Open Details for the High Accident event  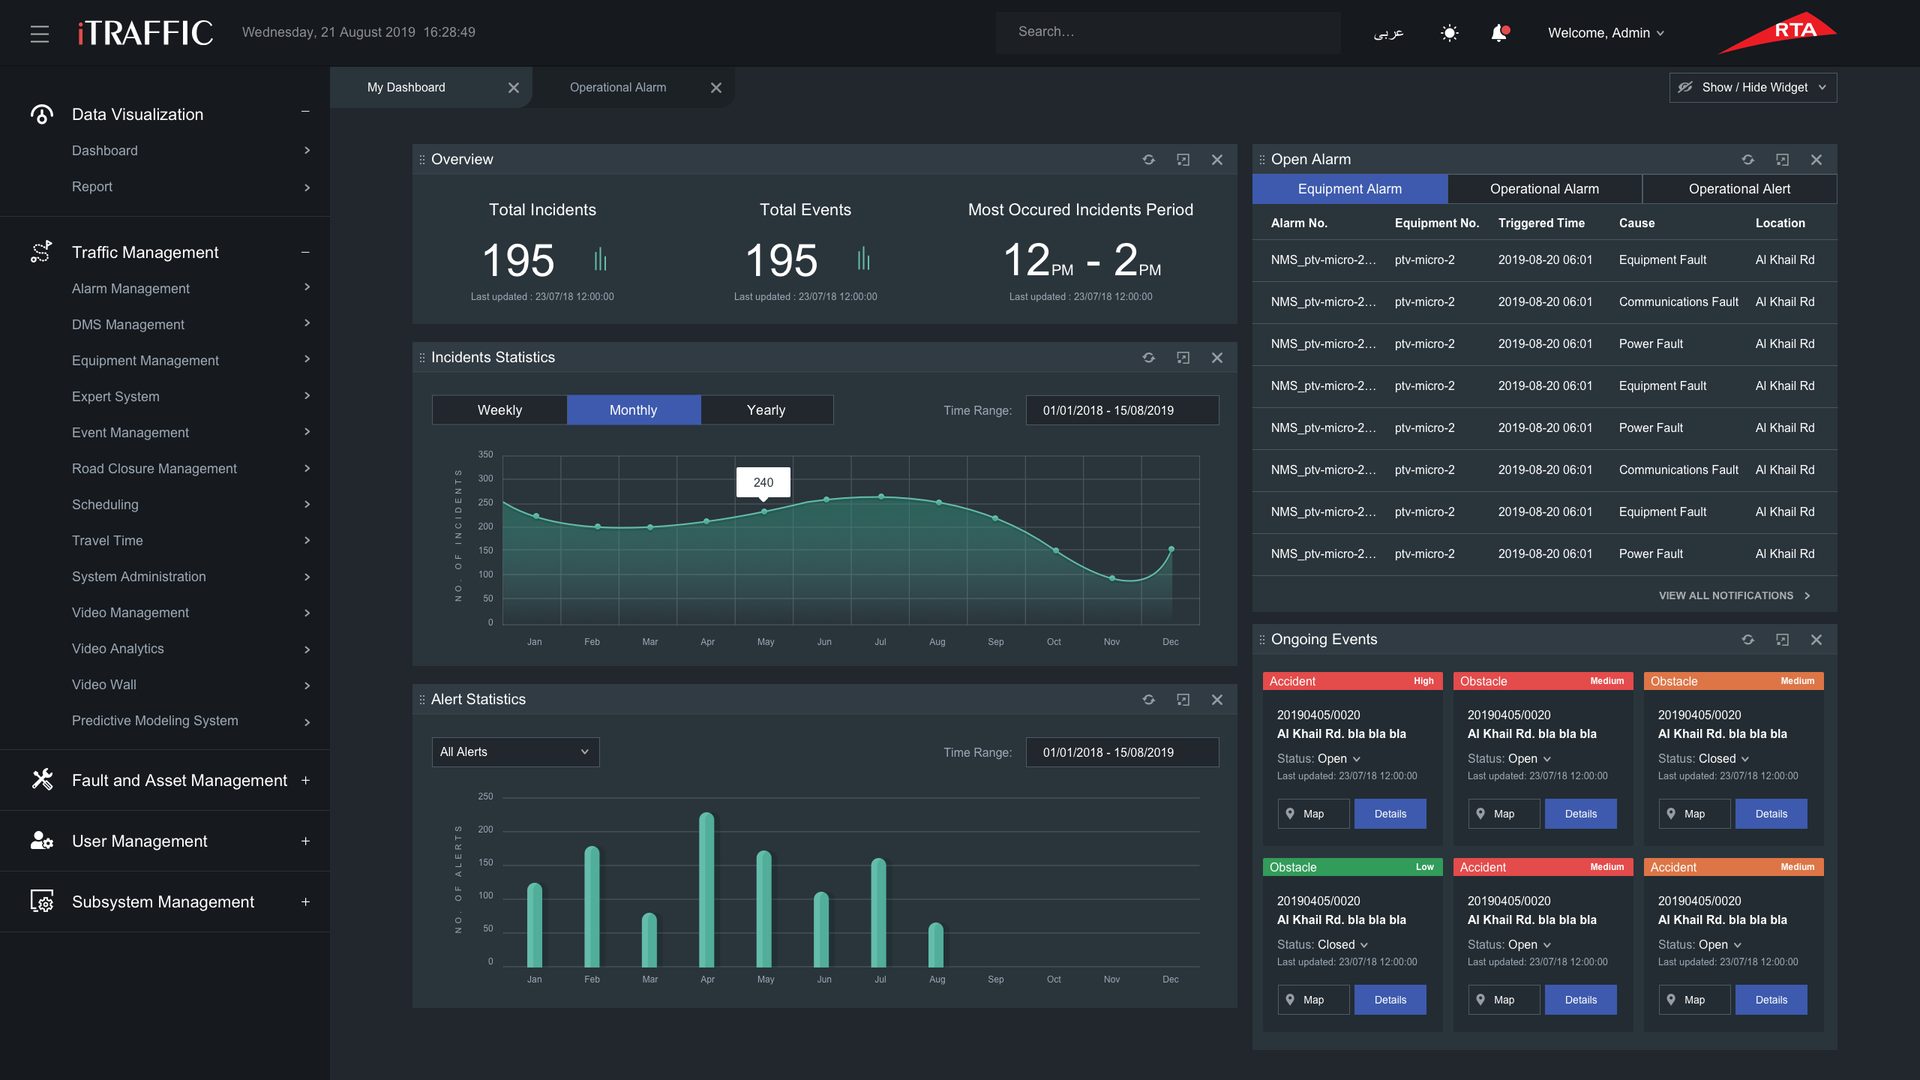[x=1390, y=814]
